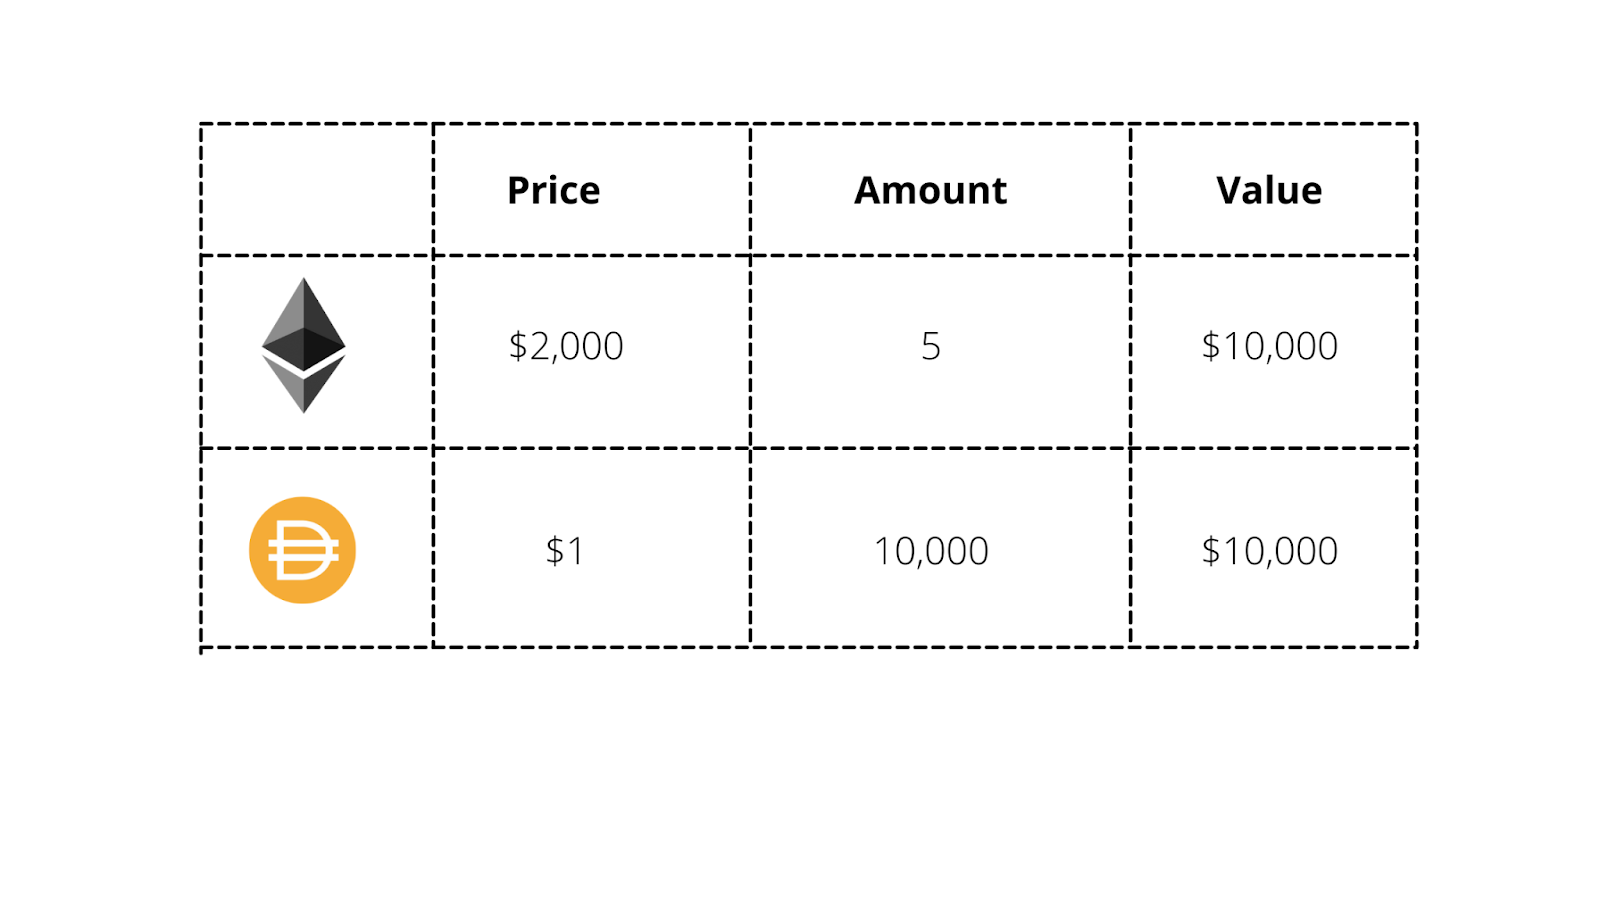
Task: Click the letter A in Amount header
Action: click(868, 190)
